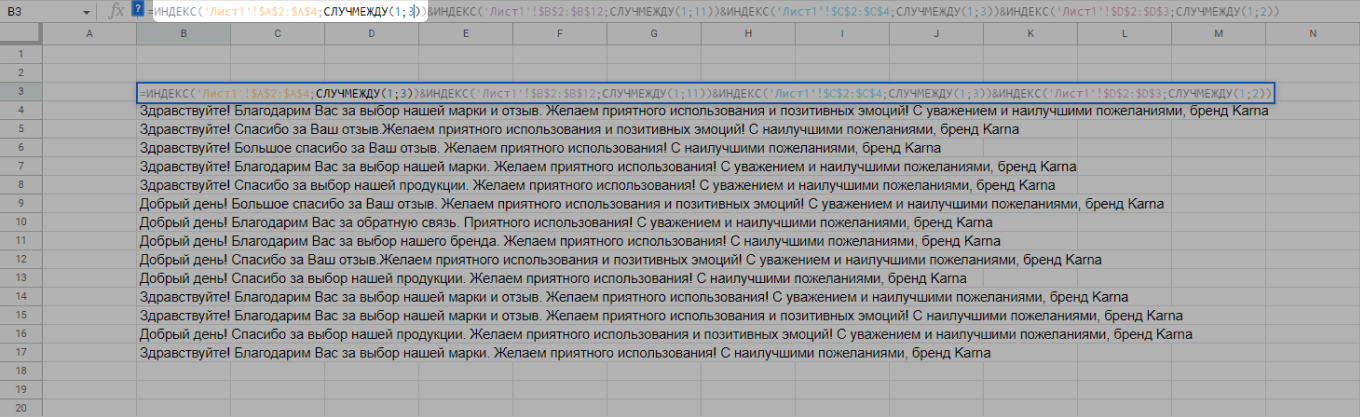Select row 8 header

click(x=22, y=185)
